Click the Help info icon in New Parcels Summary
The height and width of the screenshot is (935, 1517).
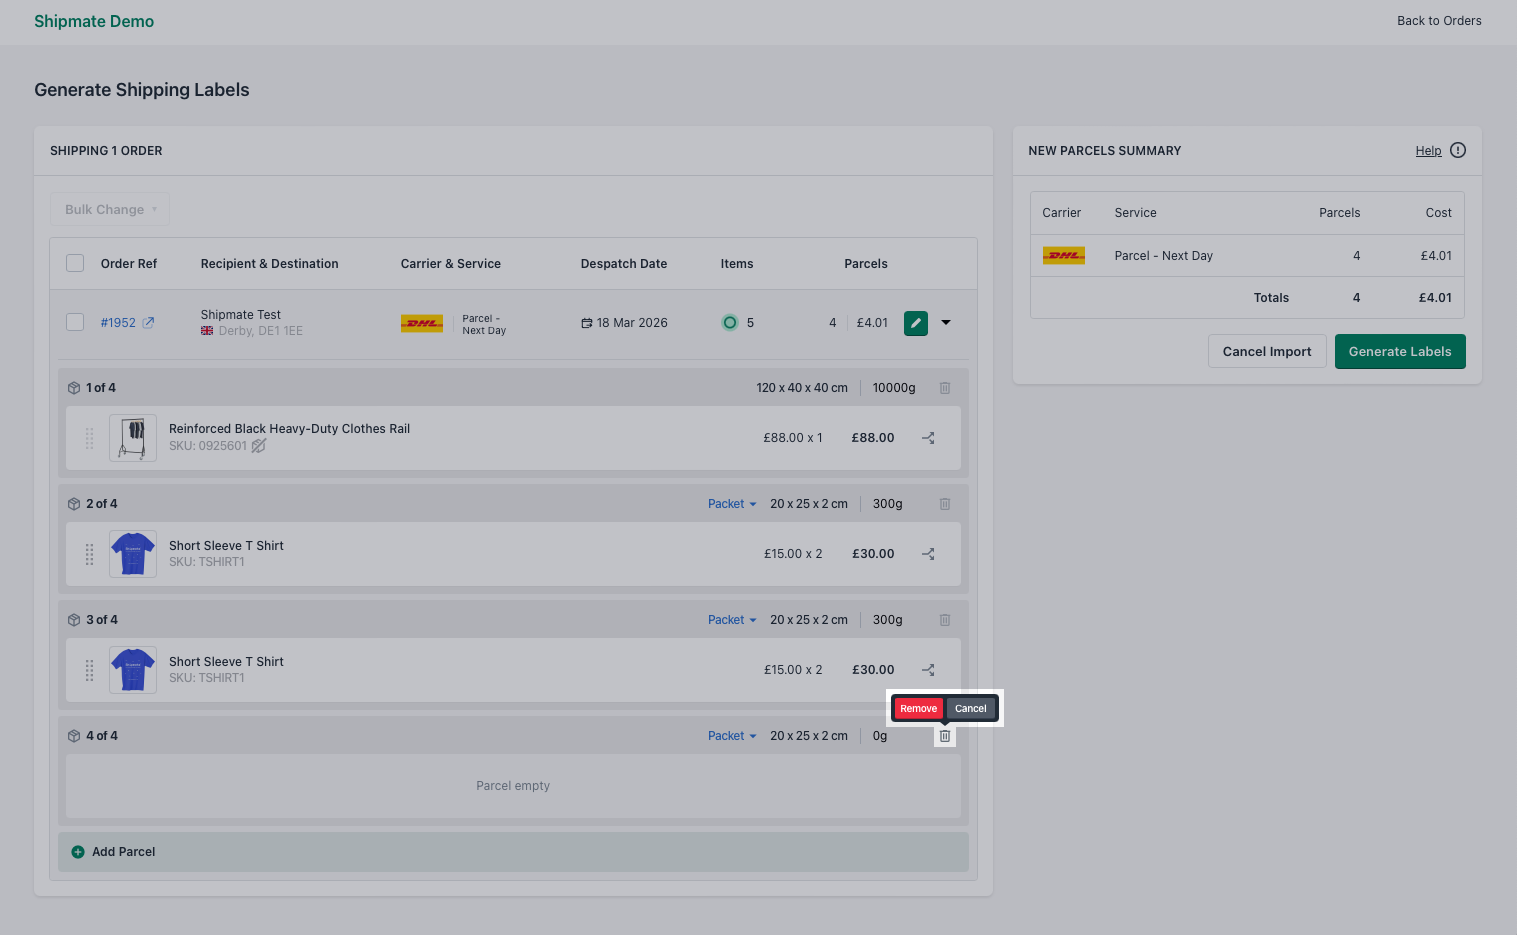pyautogui.click(x=1457, y=150)
